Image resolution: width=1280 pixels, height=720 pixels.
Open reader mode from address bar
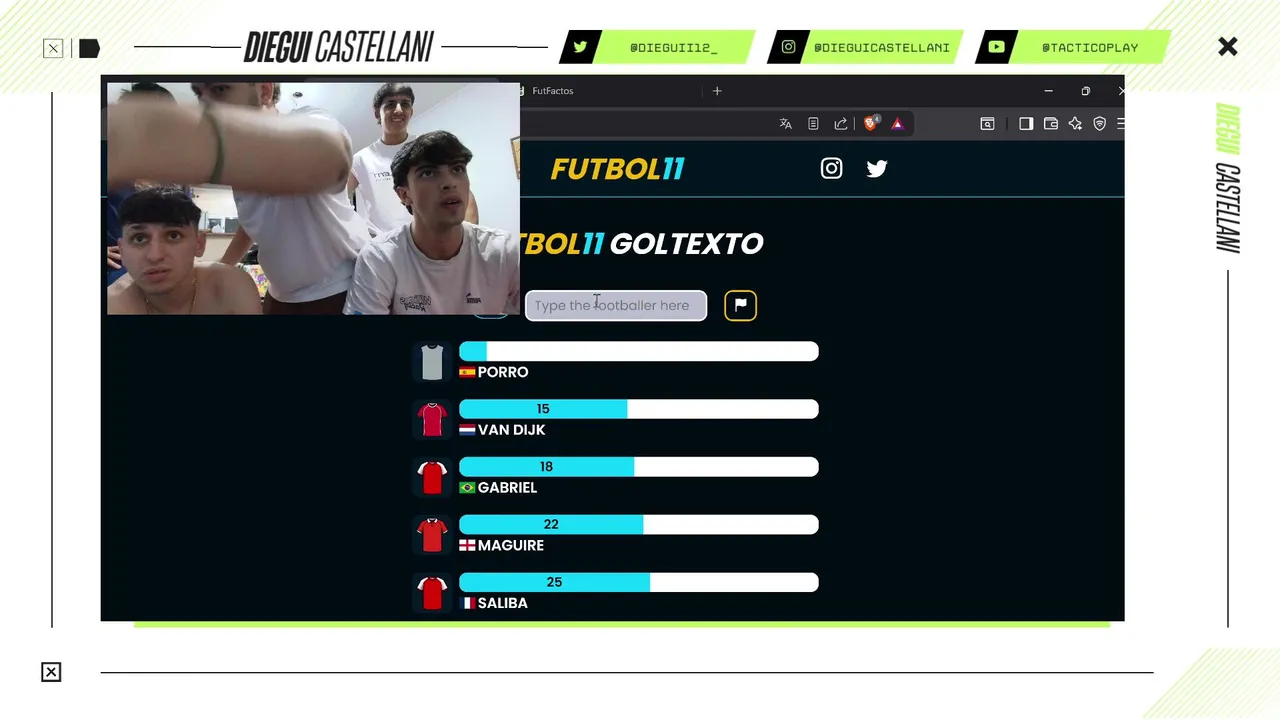click(813, 124)
